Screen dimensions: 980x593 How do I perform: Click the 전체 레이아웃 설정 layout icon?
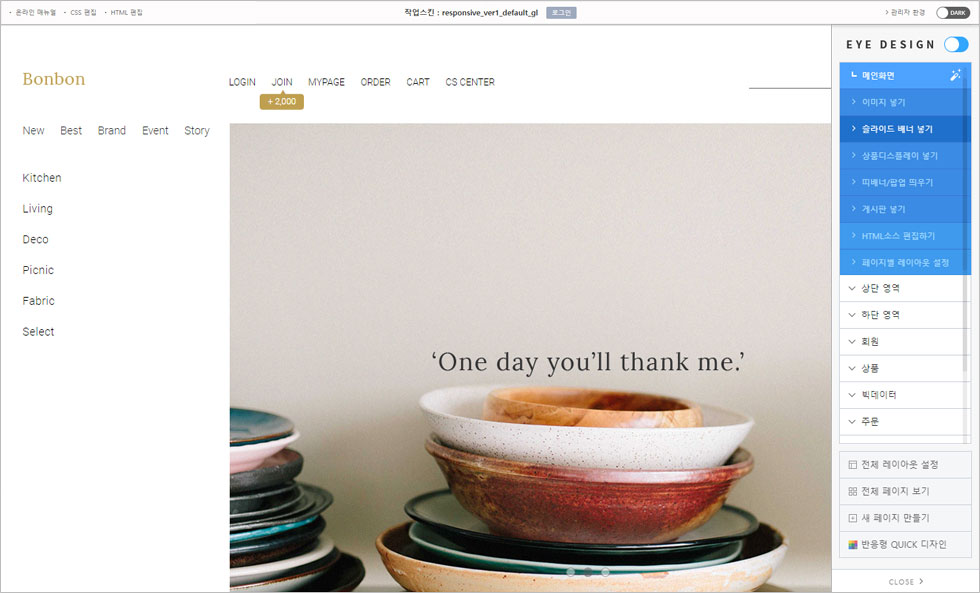852,465
